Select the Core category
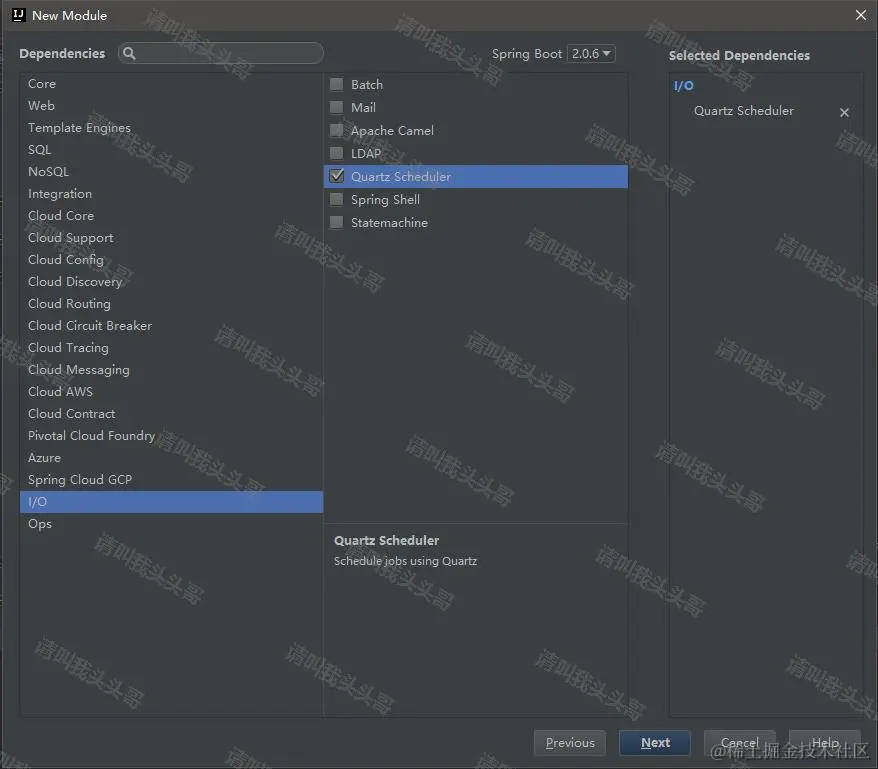 [x=171, y=83]
